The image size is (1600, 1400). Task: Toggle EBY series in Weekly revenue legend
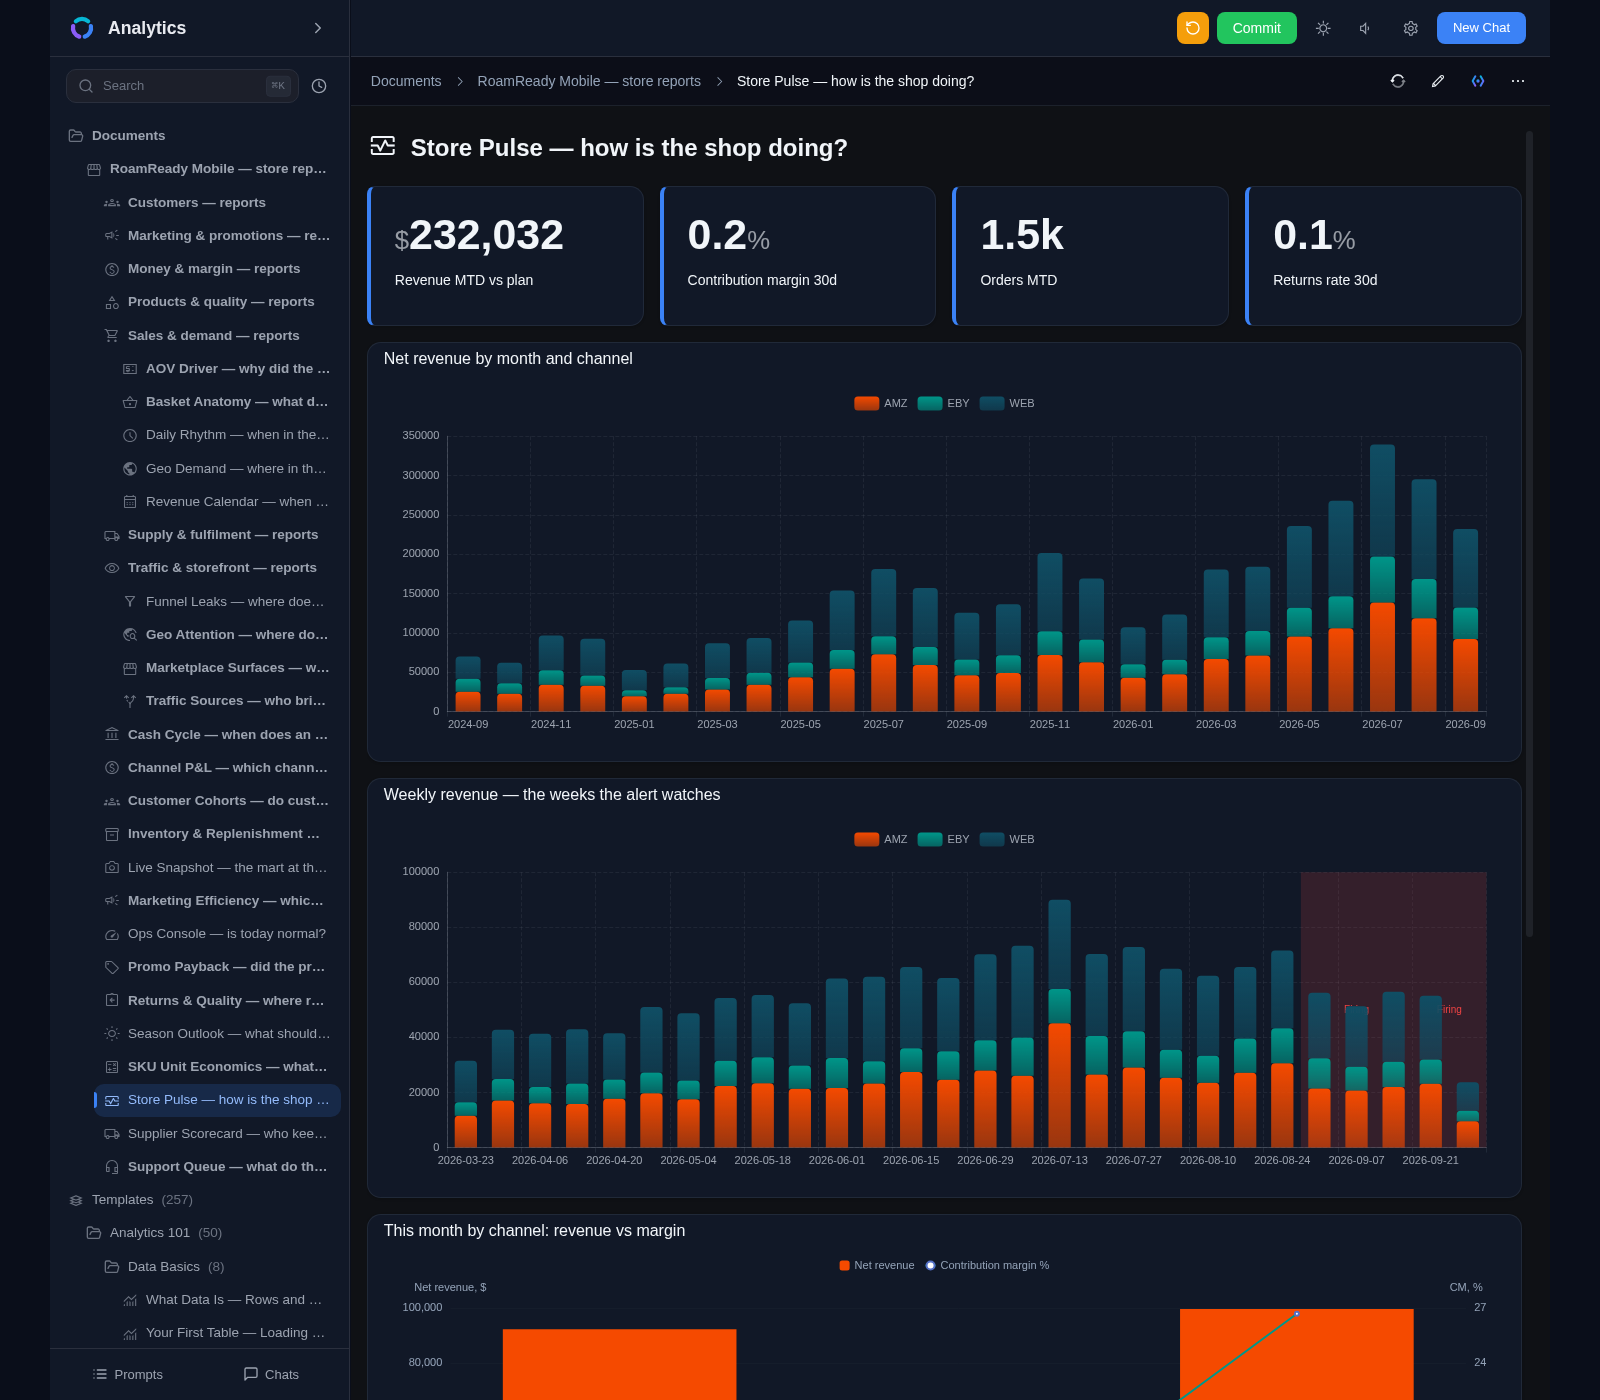pyautogui.click(x=944, y=839)
